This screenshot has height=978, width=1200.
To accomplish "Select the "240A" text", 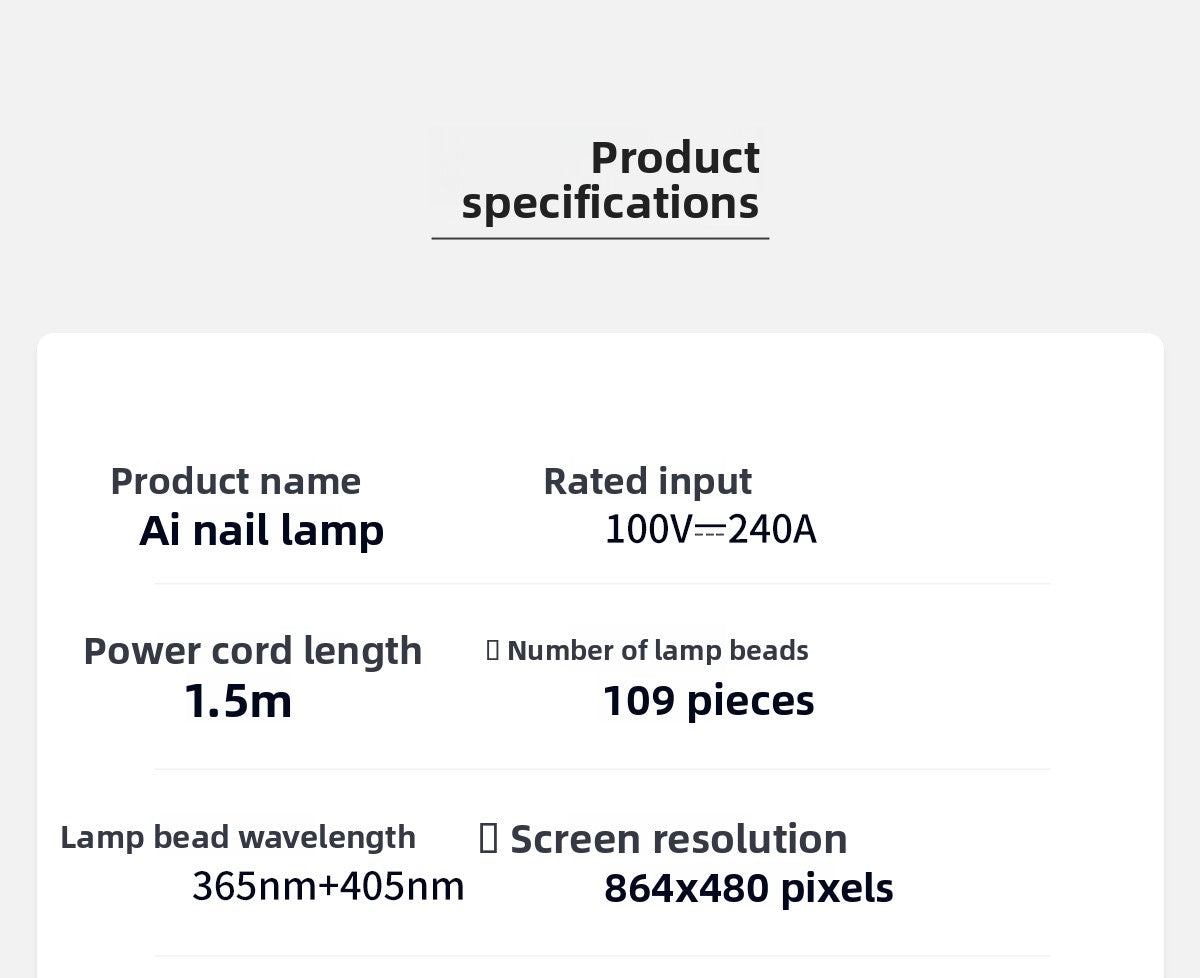I will pos(772,530).
